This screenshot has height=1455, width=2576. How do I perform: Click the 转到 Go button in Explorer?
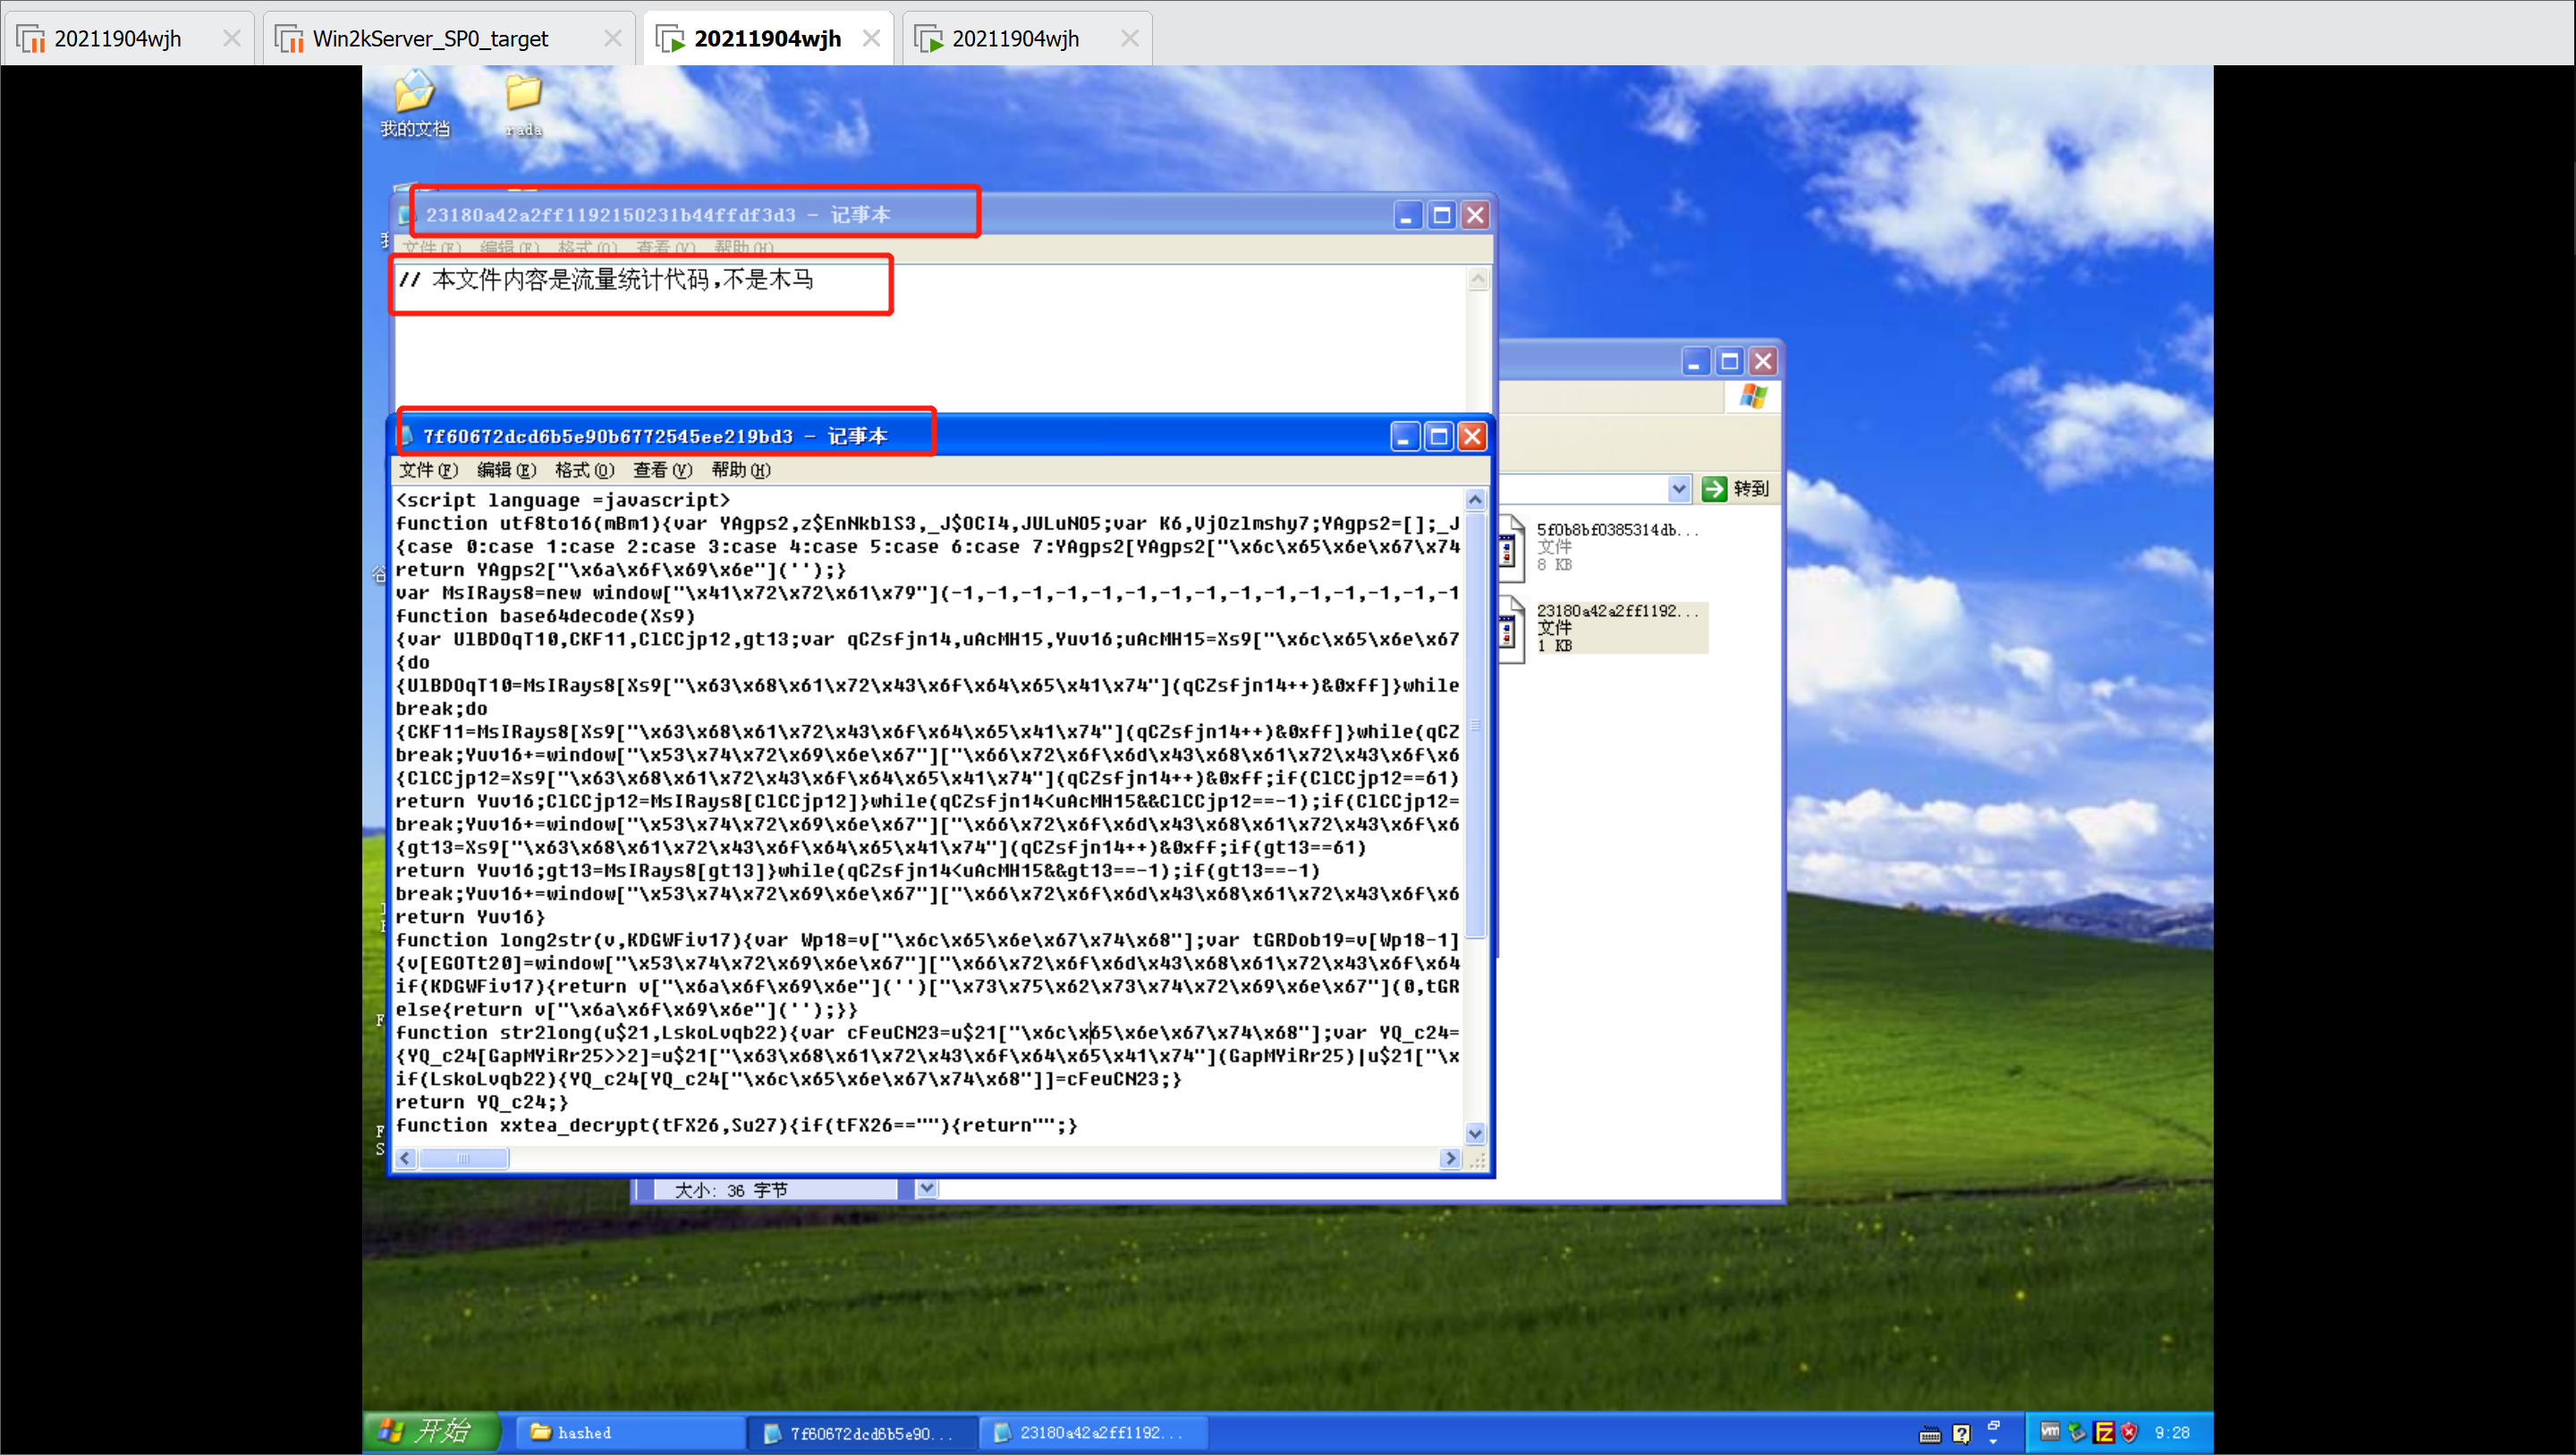1736,488
